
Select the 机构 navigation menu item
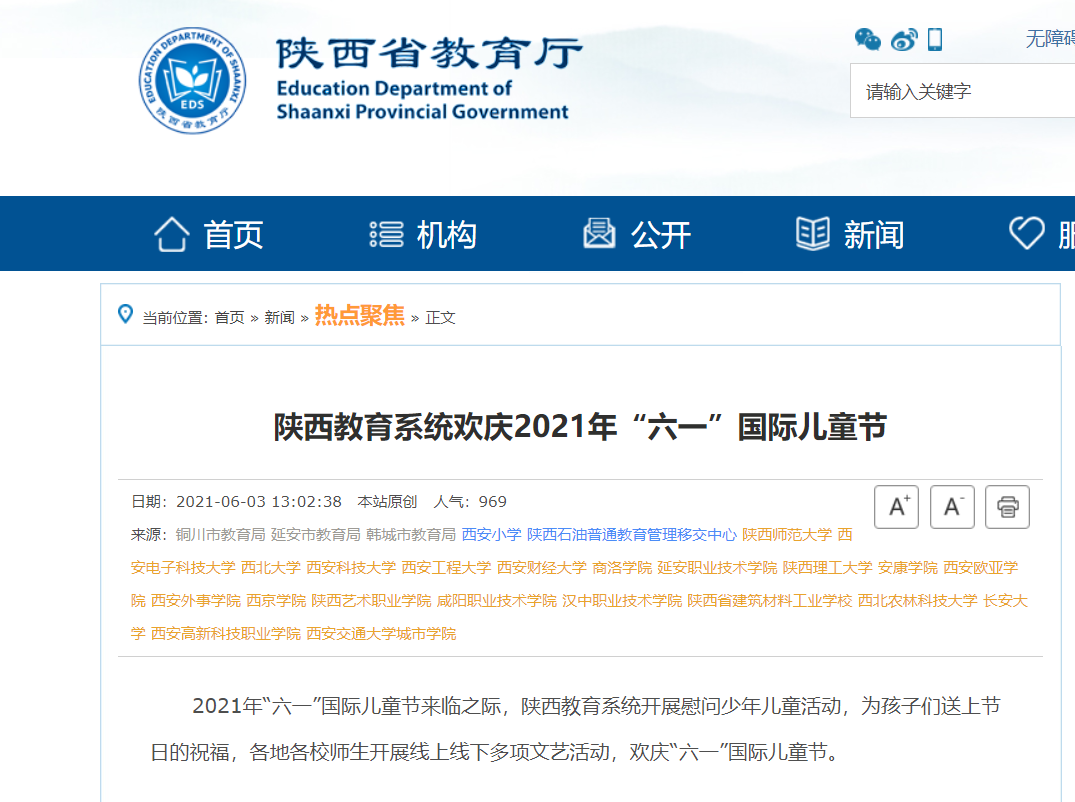click(423, 234)
